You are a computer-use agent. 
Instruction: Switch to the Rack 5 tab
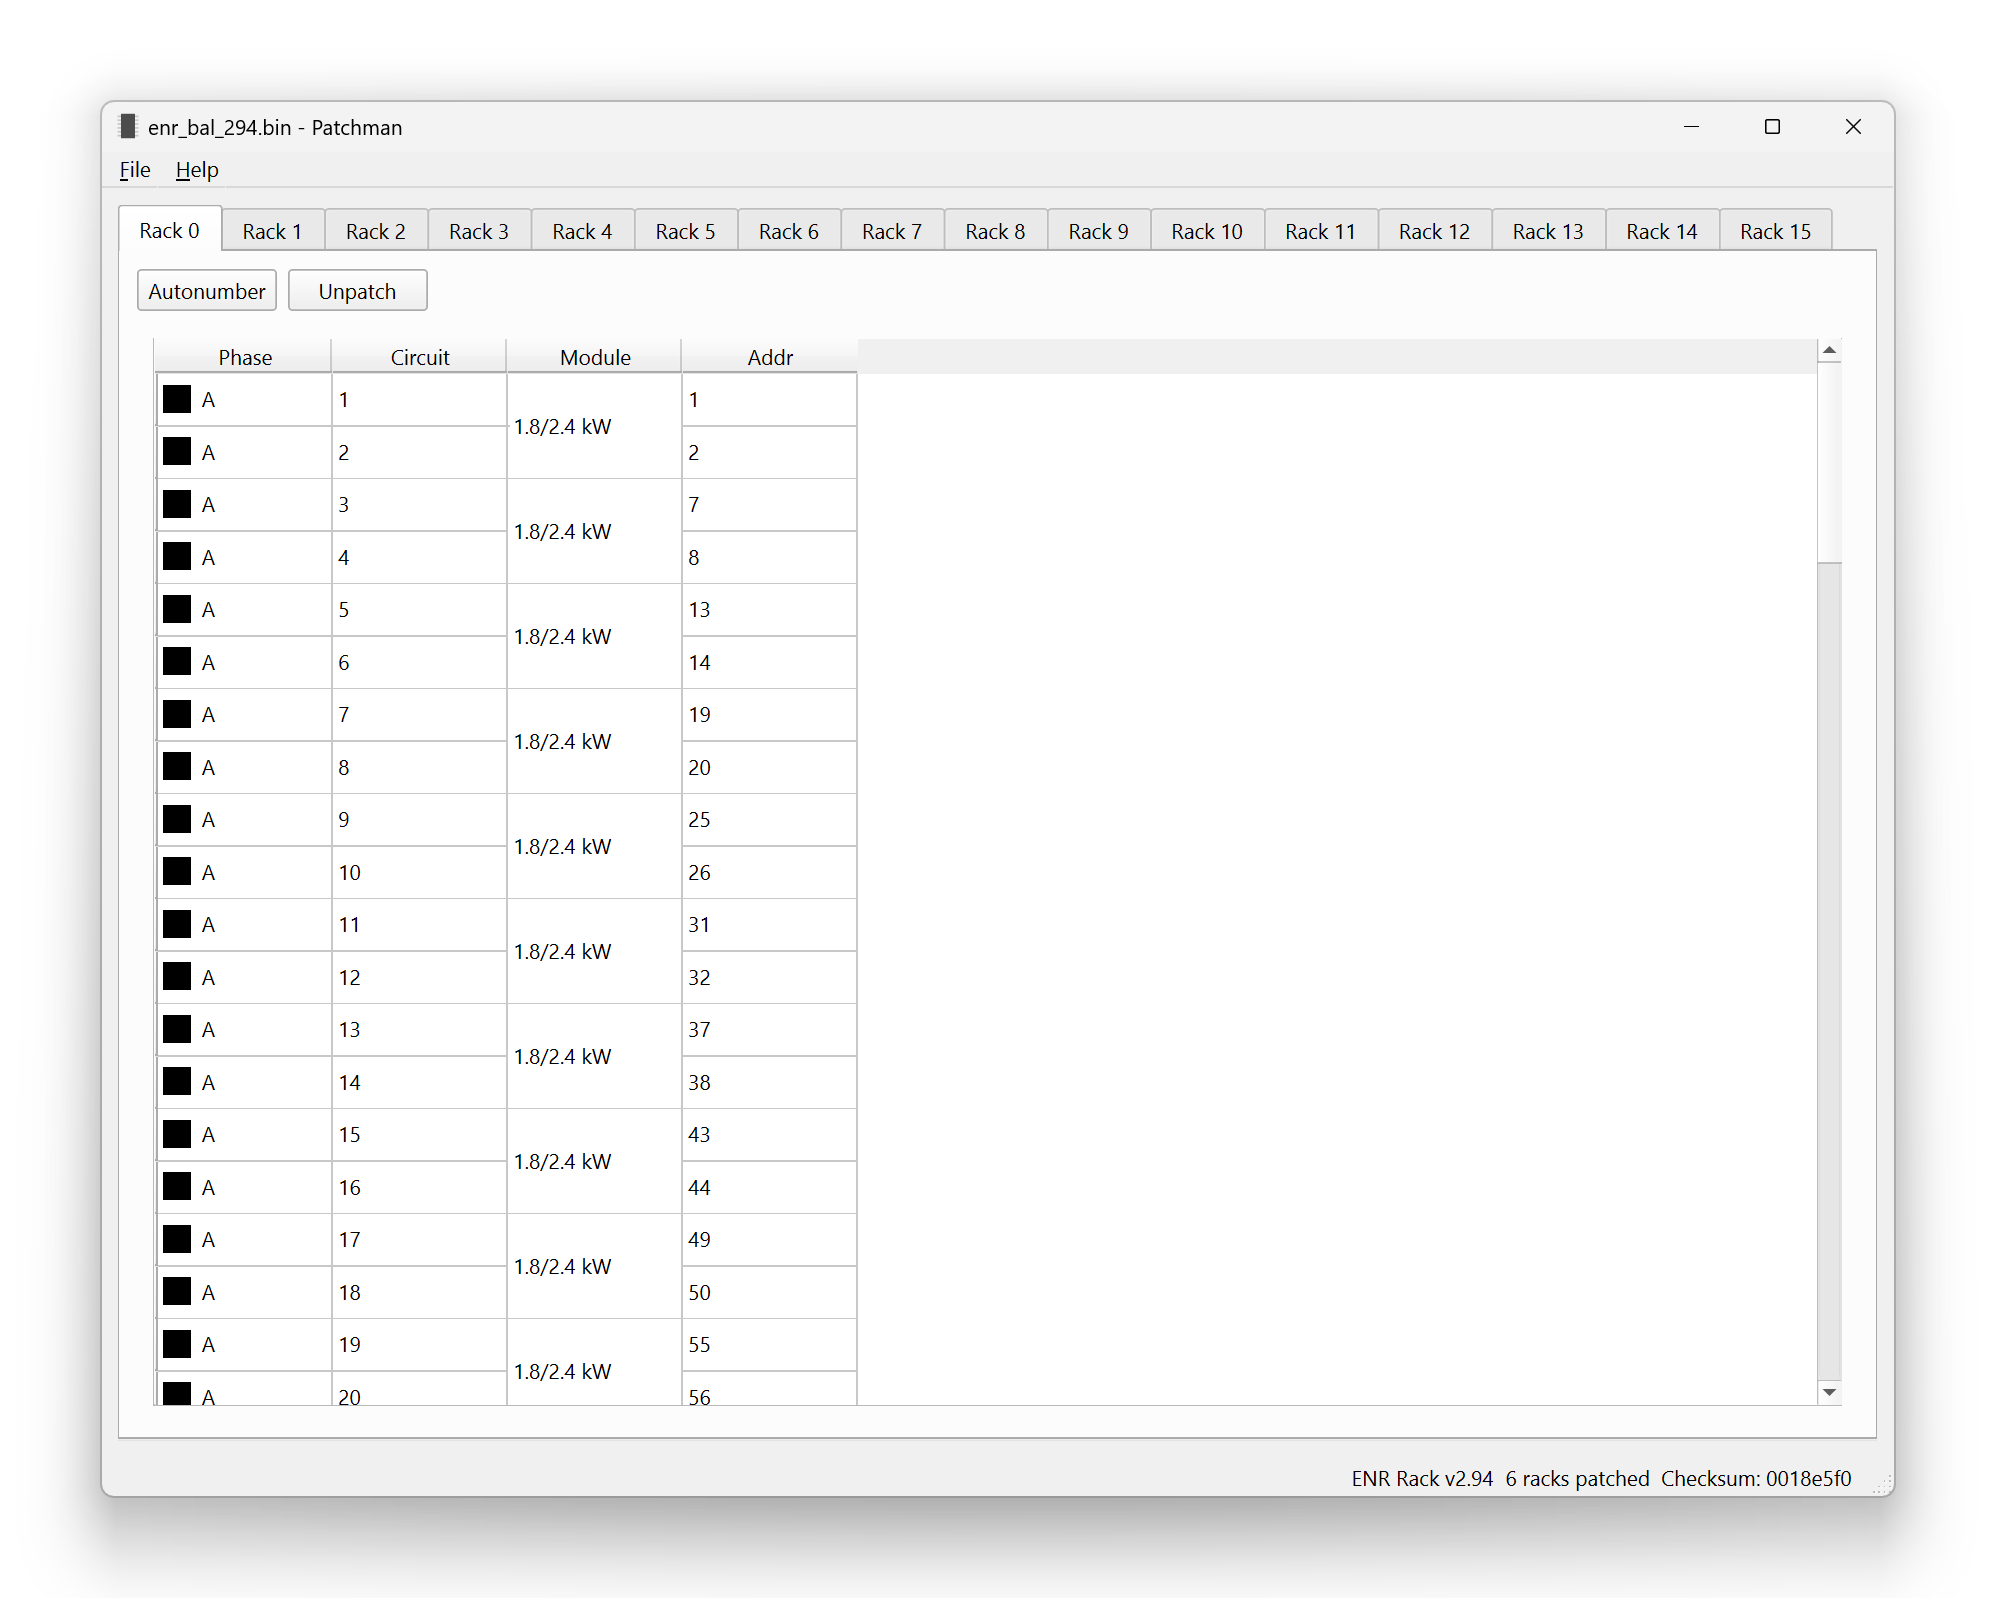point(686,231)
